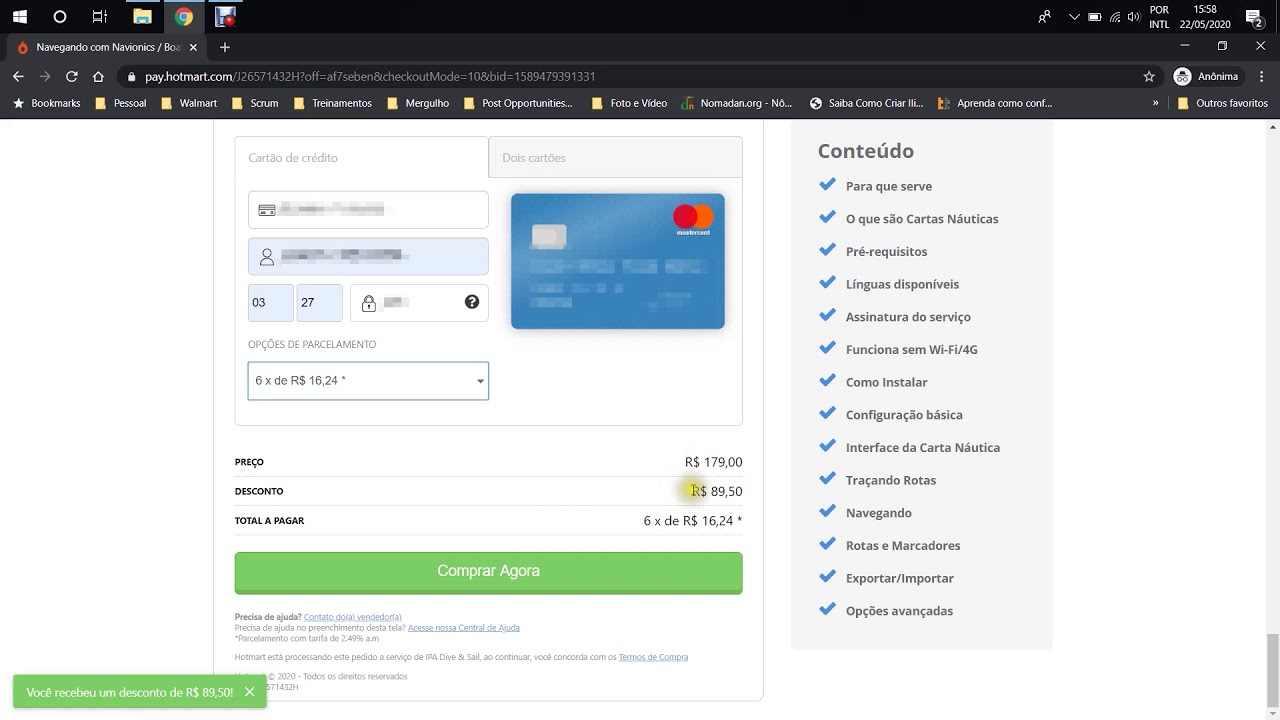Switch to the Dois cartões tab
This screenshot has height=720, width=1280.
(x=615, y=157)
